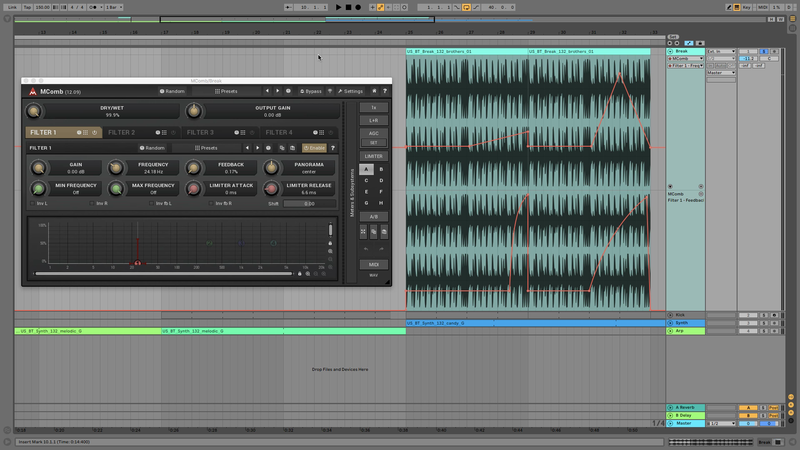Click the main Random button in MComb
Image resolution: width=800 pixels, height=450 pixels.
pyautogui.click(x=172, y=91)
